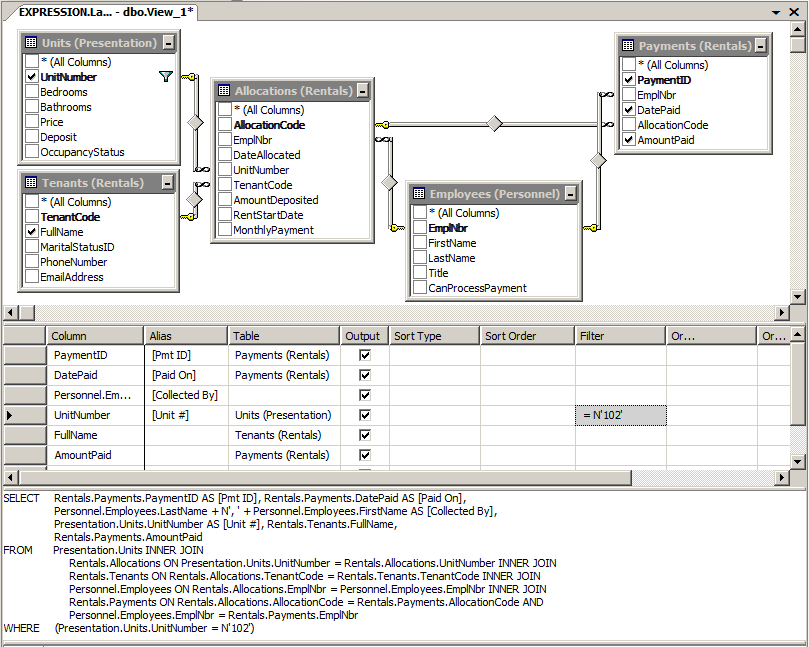809x647 pixels.
Task: Click the Filter grid header
Action: coord(620,336)
